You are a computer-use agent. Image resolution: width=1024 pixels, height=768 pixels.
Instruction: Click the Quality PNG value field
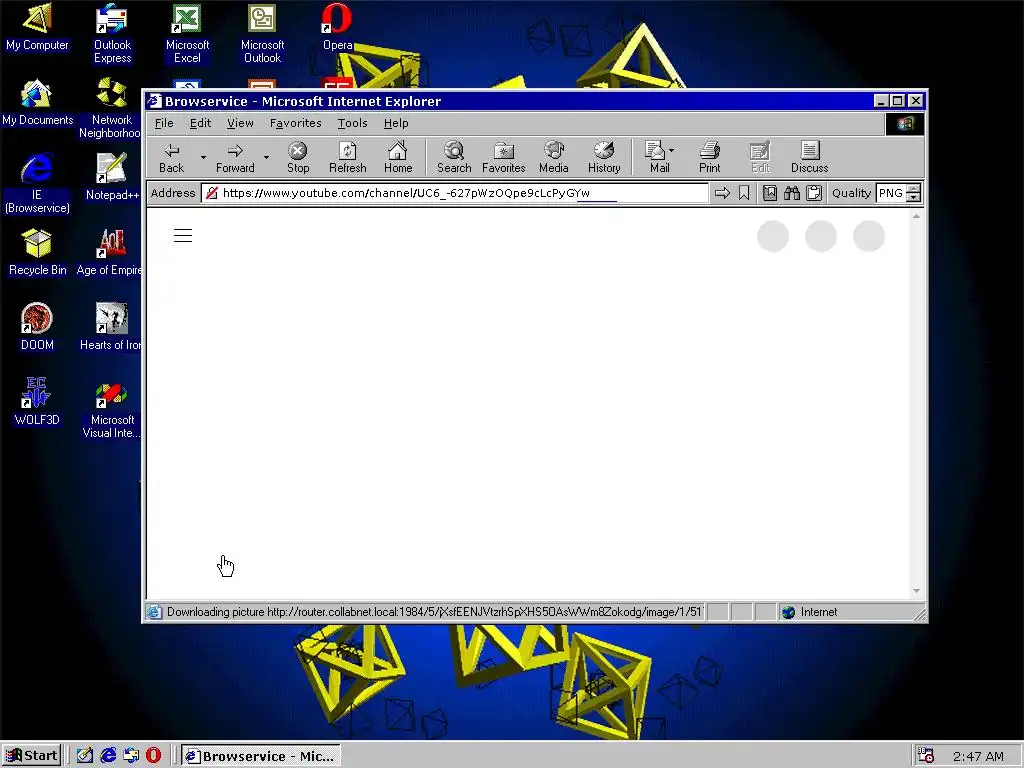tap(891, 193)
